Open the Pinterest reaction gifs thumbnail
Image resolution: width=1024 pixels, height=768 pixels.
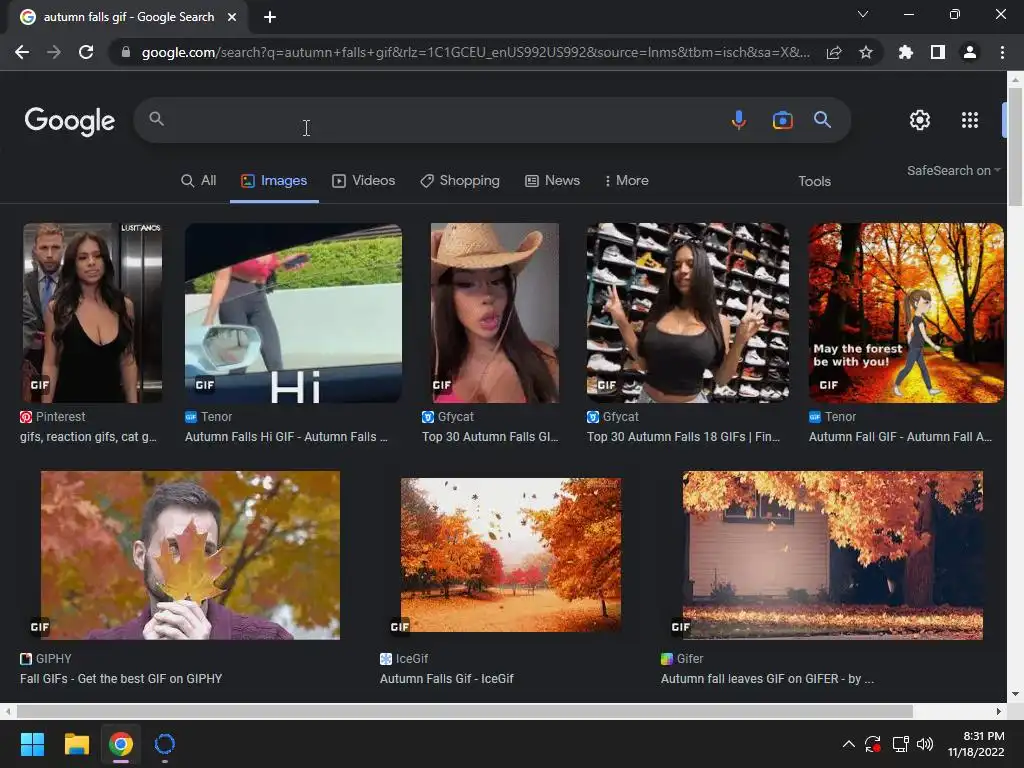click(x=92, y=313)
